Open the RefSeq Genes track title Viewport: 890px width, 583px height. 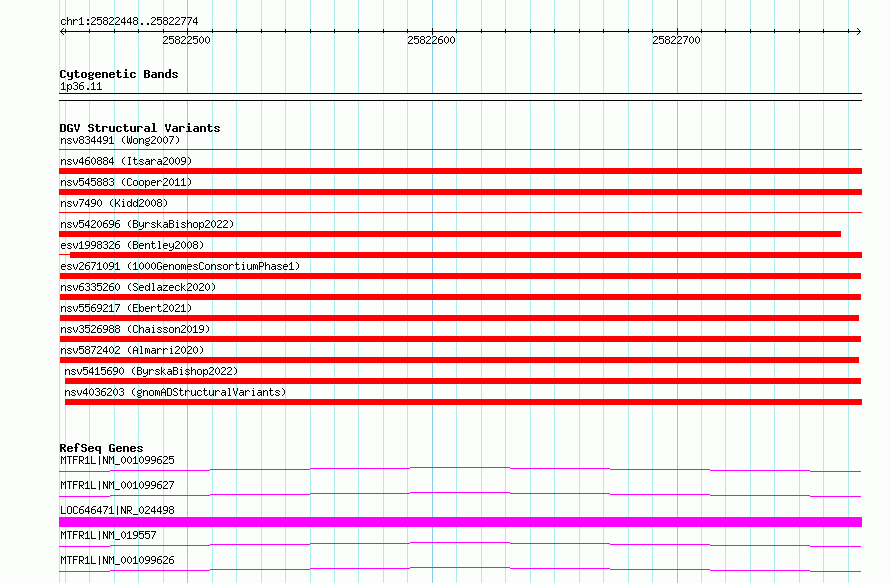click(x=101, y=448)
